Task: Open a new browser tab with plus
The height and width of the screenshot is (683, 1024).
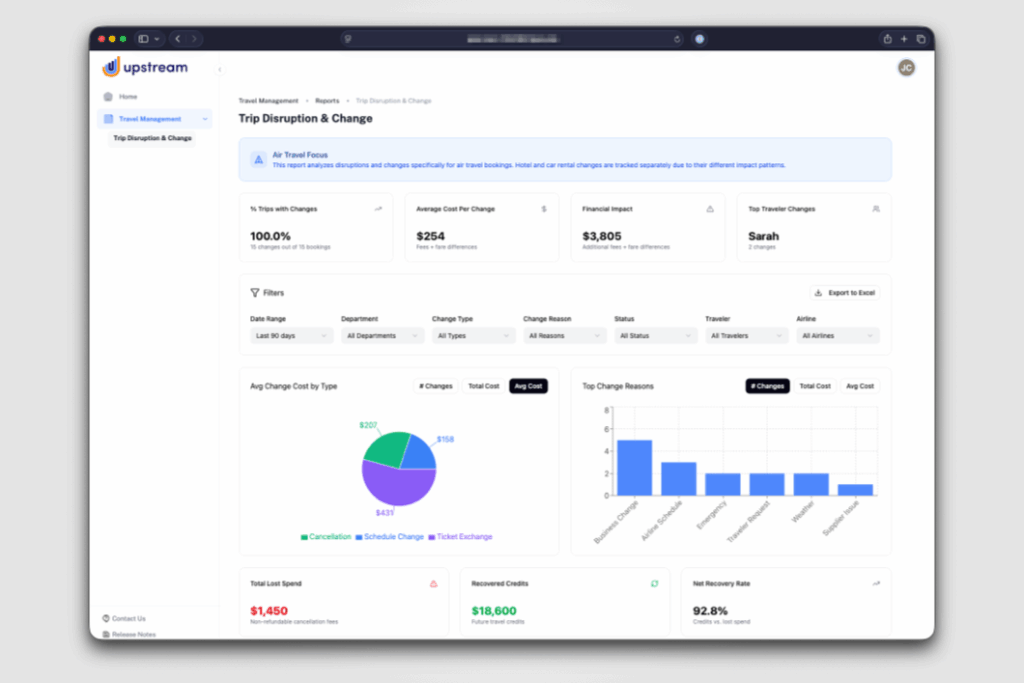Action: (x=904, y=39)
